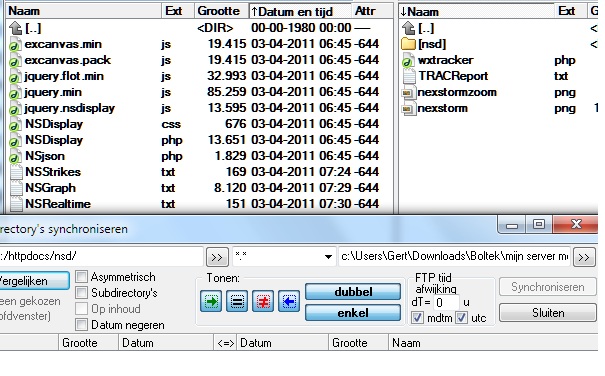This screenshot has width=605, height=376.
Task: Sort left panel by Naam column
Action: pos(84,11)
